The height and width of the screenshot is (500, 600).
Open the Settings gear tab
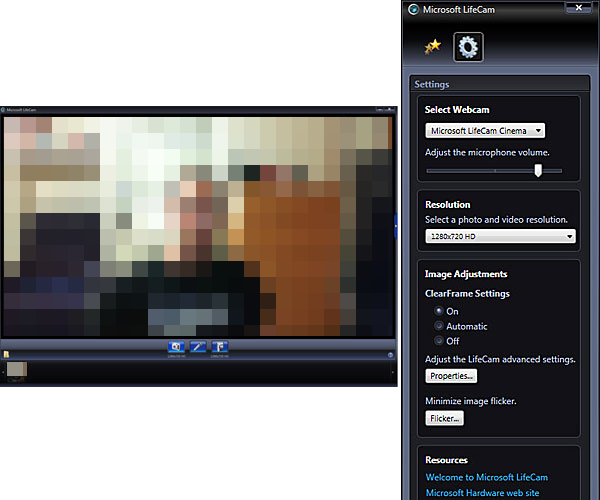468,47
